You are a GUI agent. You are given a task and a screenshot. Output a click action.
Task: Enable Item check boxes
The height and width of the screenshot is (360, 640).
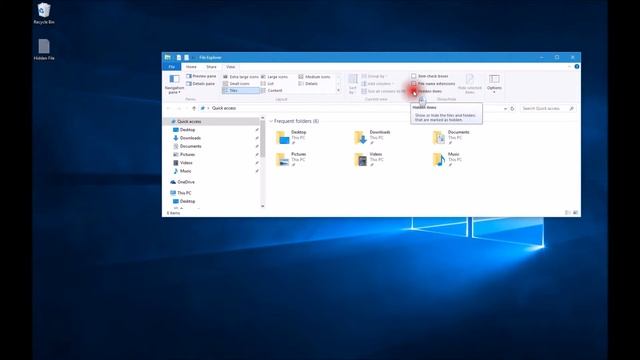coord(429,76)
